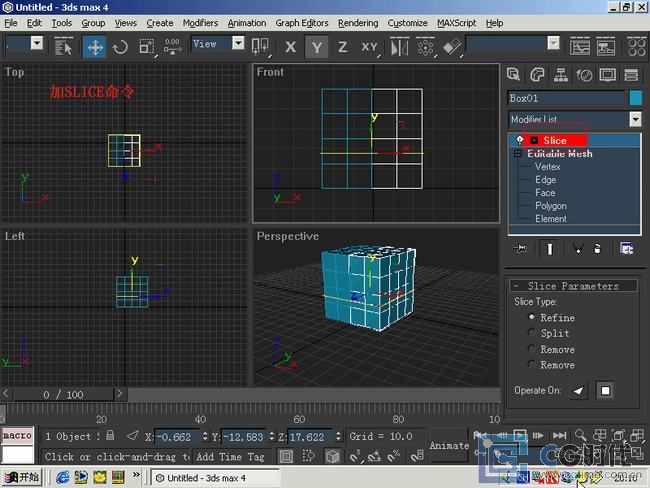Select the Polygon sub-object level
This screenshot has height=488, width=650.
click(551, 206)
